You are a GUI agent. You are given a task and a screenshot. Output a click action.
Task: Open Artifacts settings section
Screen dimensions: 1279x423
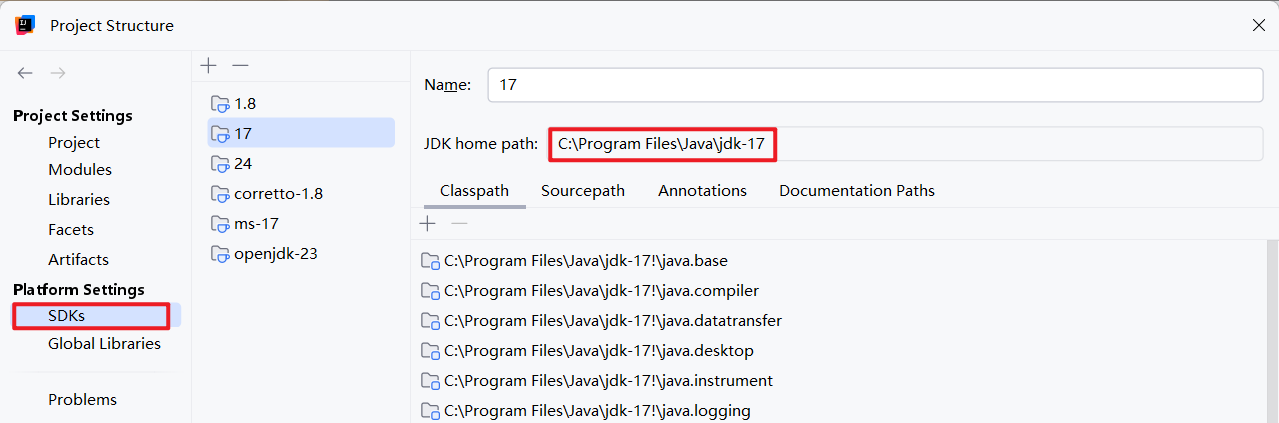78,260
